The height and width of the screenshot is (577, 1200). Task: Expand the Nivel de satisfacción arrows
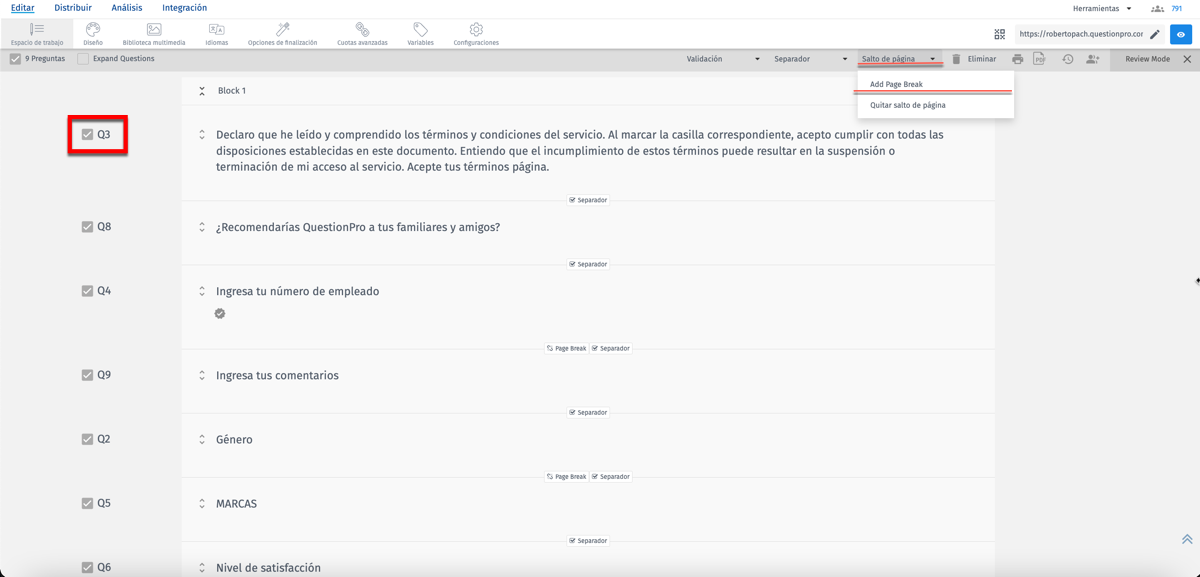click(x=202, y=568)
